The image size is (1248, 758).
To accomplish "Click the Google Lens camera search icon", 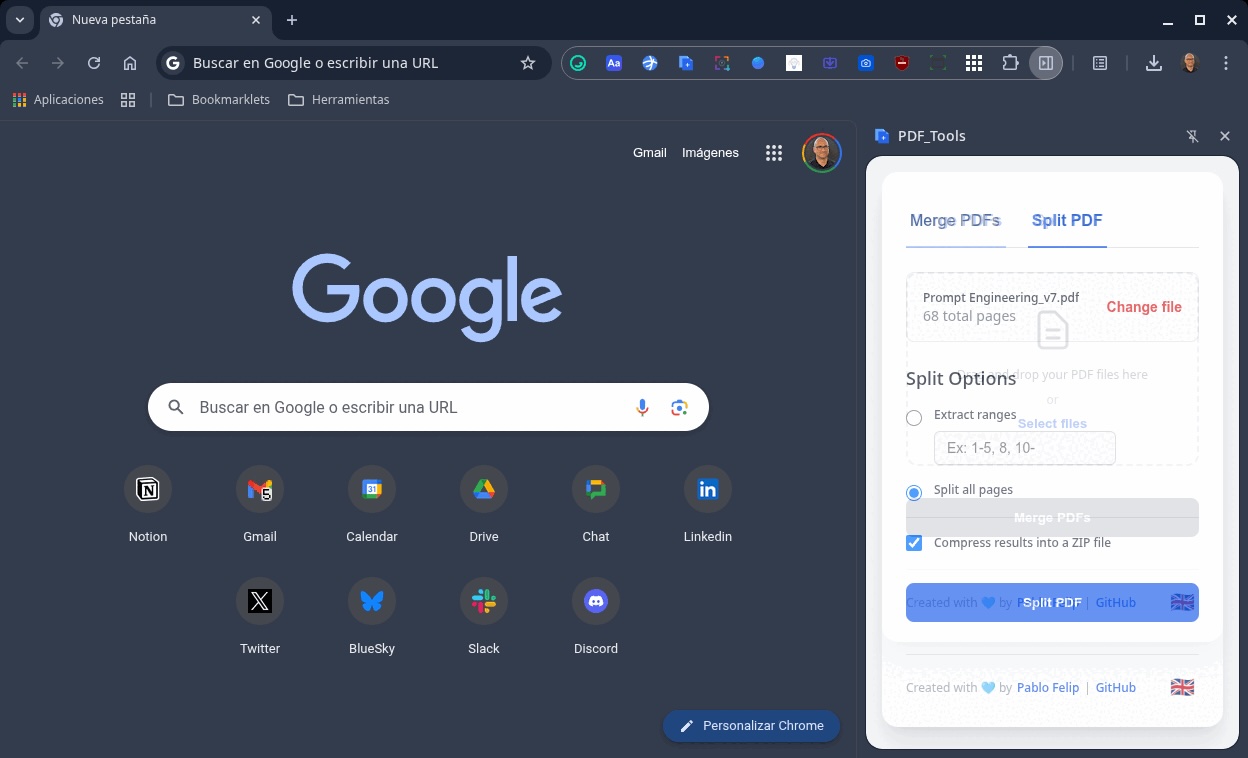I will [x=679, y=407].
